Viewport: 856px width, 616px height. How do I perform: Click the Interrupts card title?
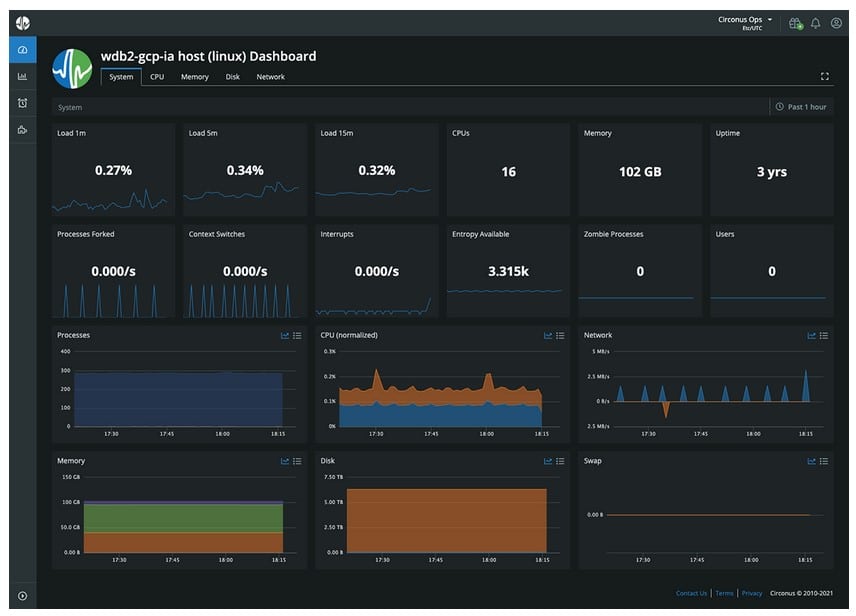[337, 234]
